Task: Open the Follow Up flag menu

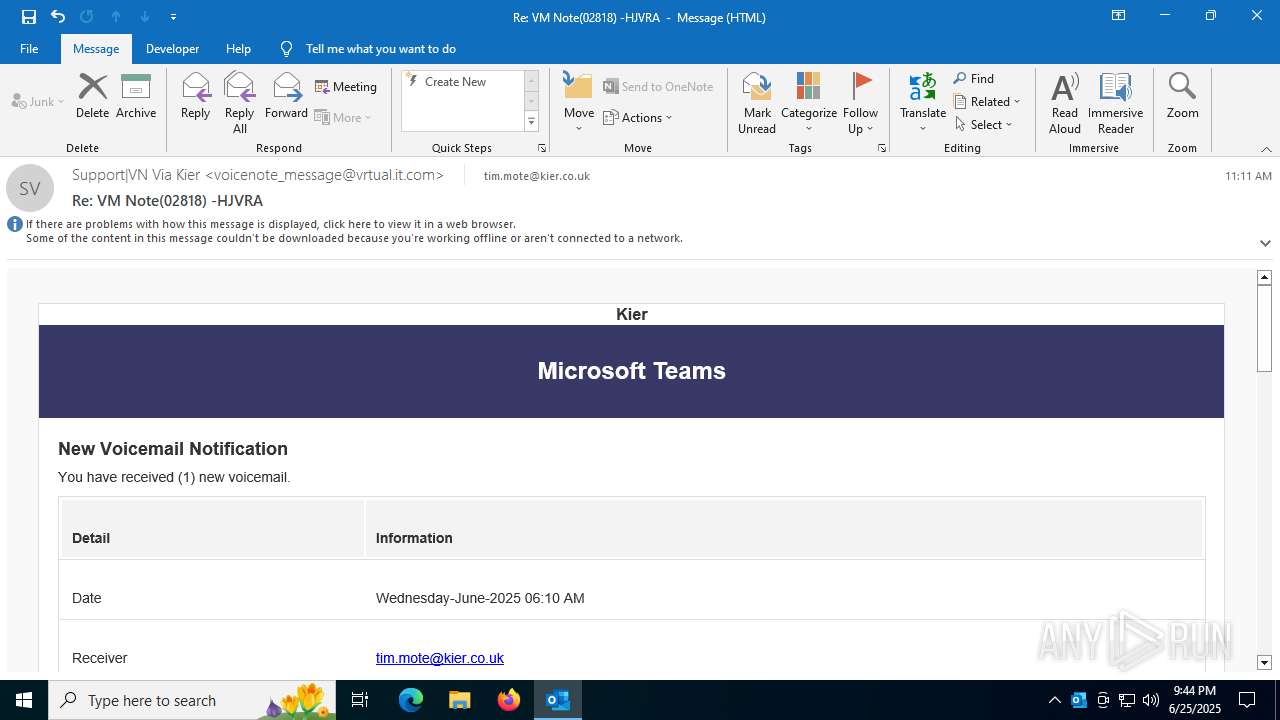Action: [860, 103]
